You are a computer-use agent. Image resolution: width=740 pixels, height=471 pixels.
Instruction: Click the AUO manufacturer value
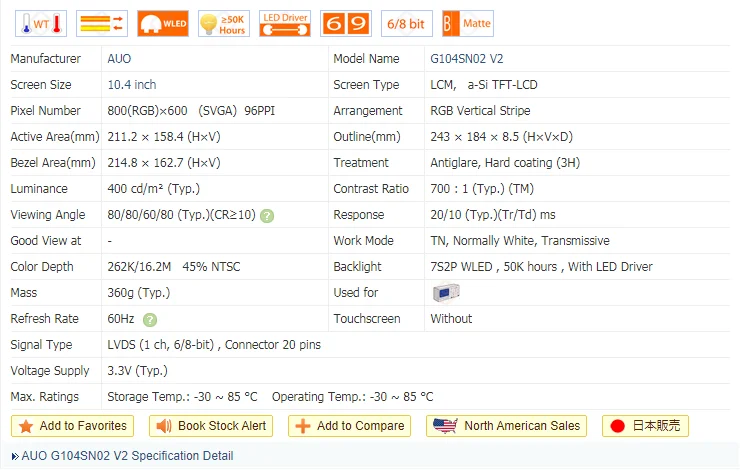click(x=119, y=59)
